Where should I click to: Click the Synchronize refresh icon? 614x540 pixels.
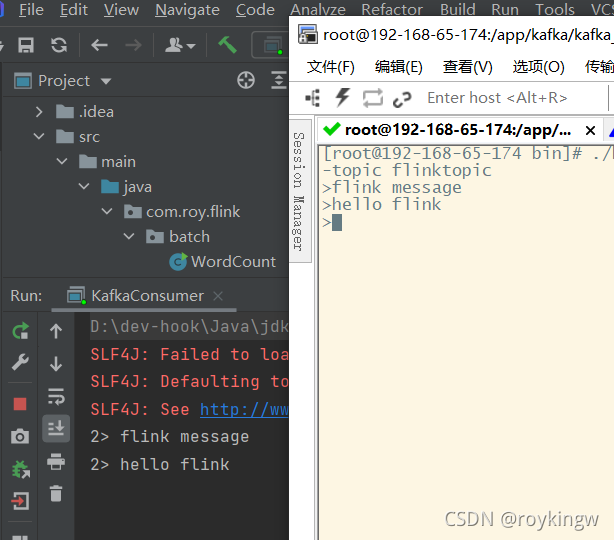click(59, 45)
